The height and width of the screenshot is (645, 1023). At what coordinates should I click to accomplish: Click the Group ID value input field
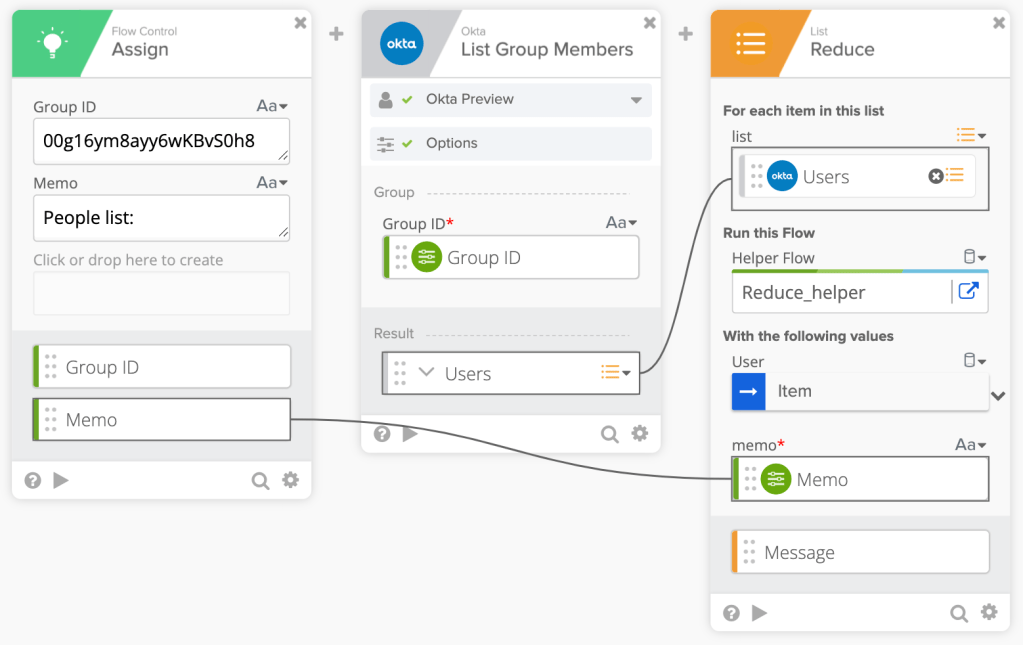pos(160,141)
